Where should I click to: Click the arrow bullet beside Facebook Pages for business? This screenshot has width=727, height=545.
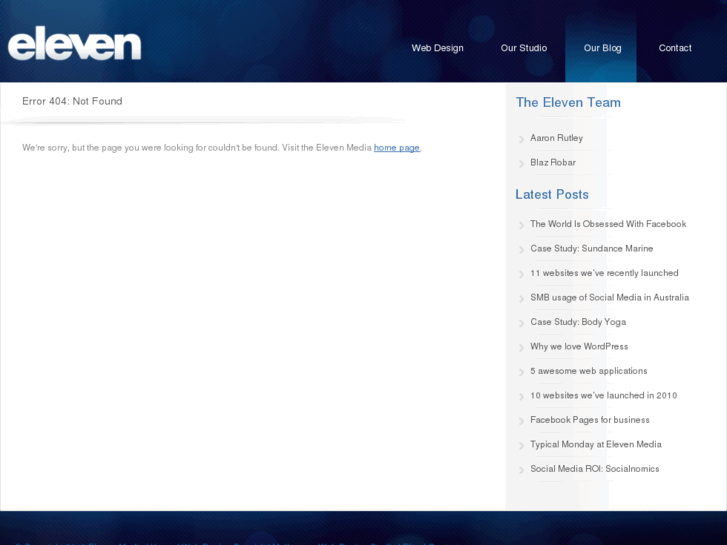[x=521, y=421]
